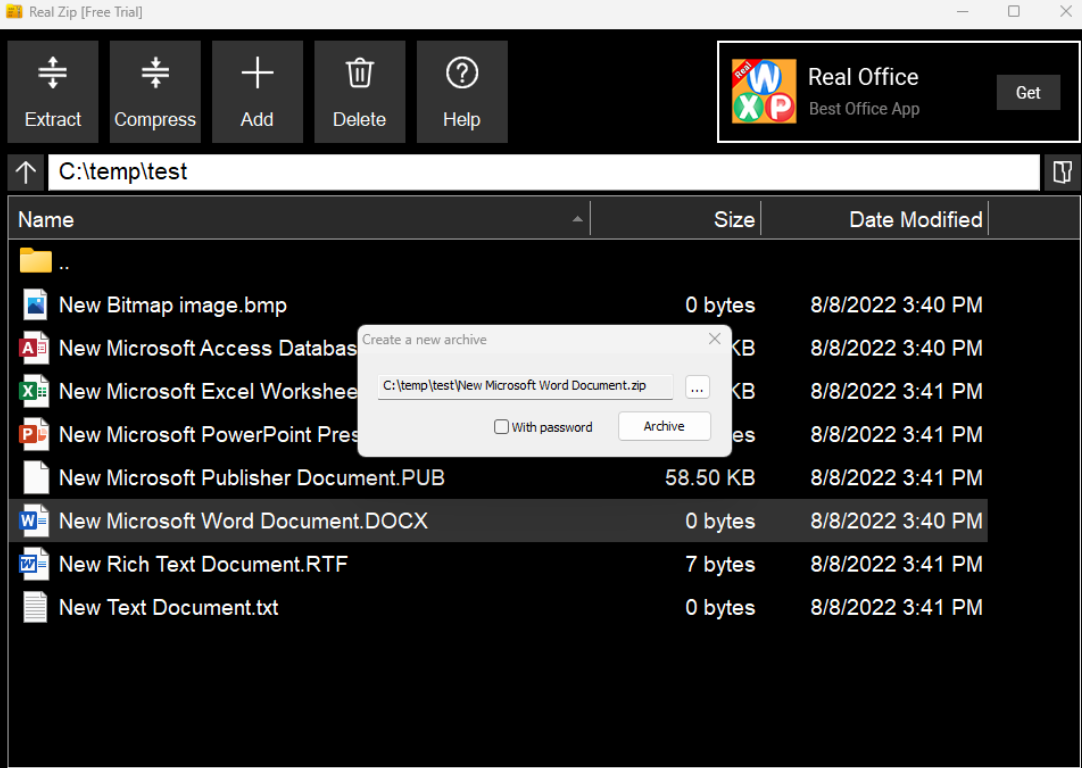Image resolution: width=1082 pixels, height=768 pixels.
Task: Click the Archive button
Action: click(664, 426)
